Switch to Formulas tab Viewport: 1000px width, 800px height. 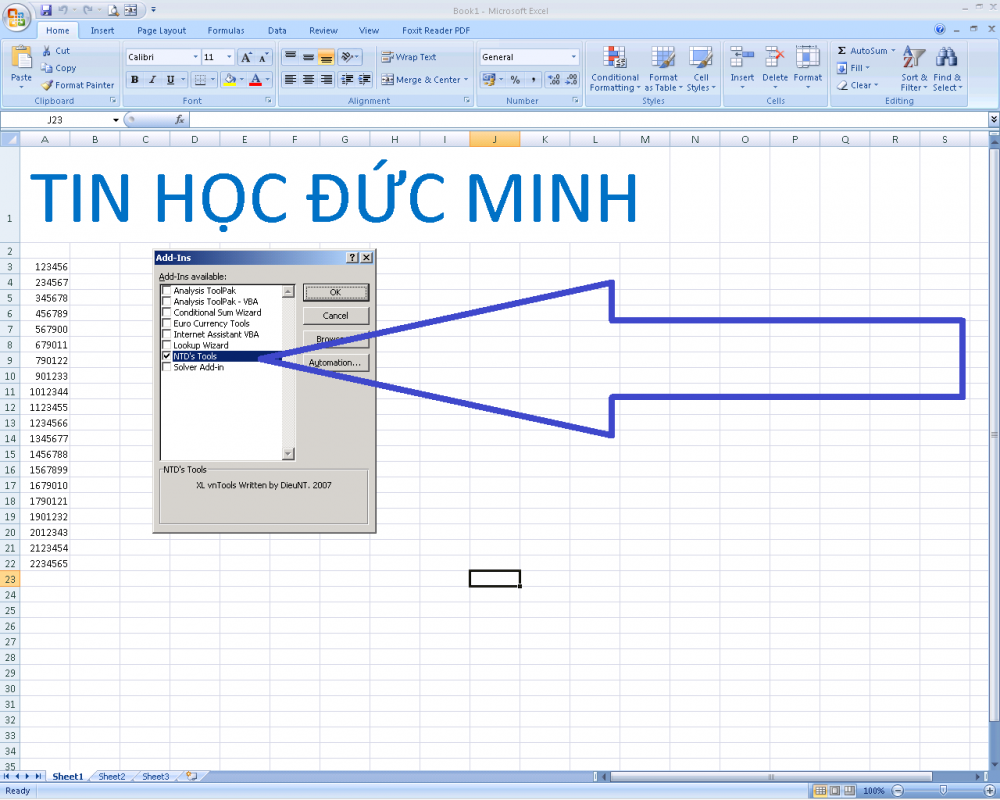pyautogui.click(x=226, y=31)
